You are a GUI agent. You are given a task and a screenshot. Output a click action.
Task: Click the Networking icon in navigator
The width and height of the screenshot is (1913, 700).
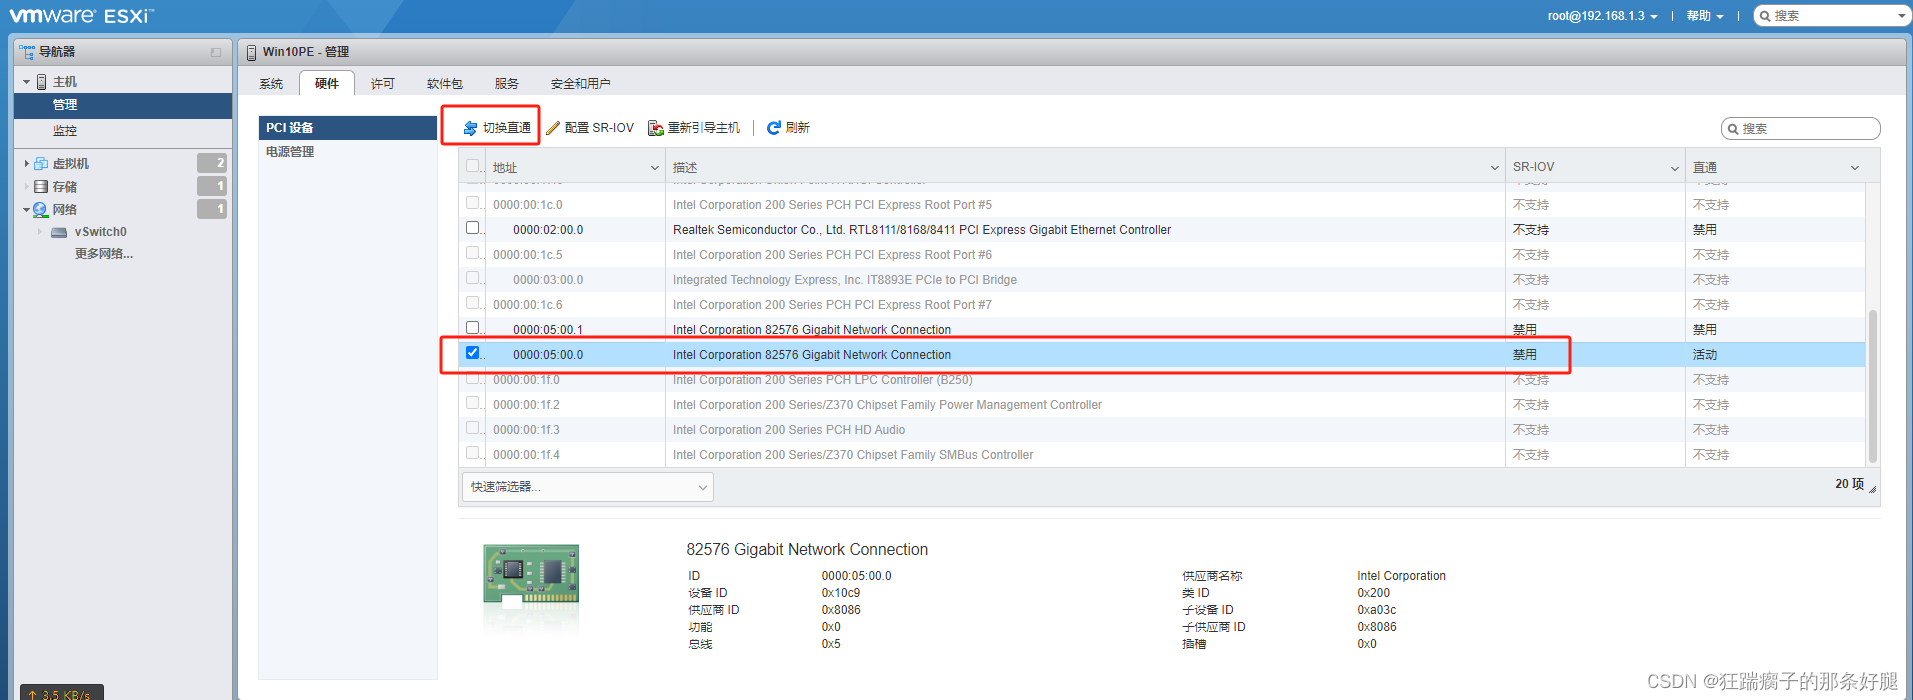[x=41, y=209]
